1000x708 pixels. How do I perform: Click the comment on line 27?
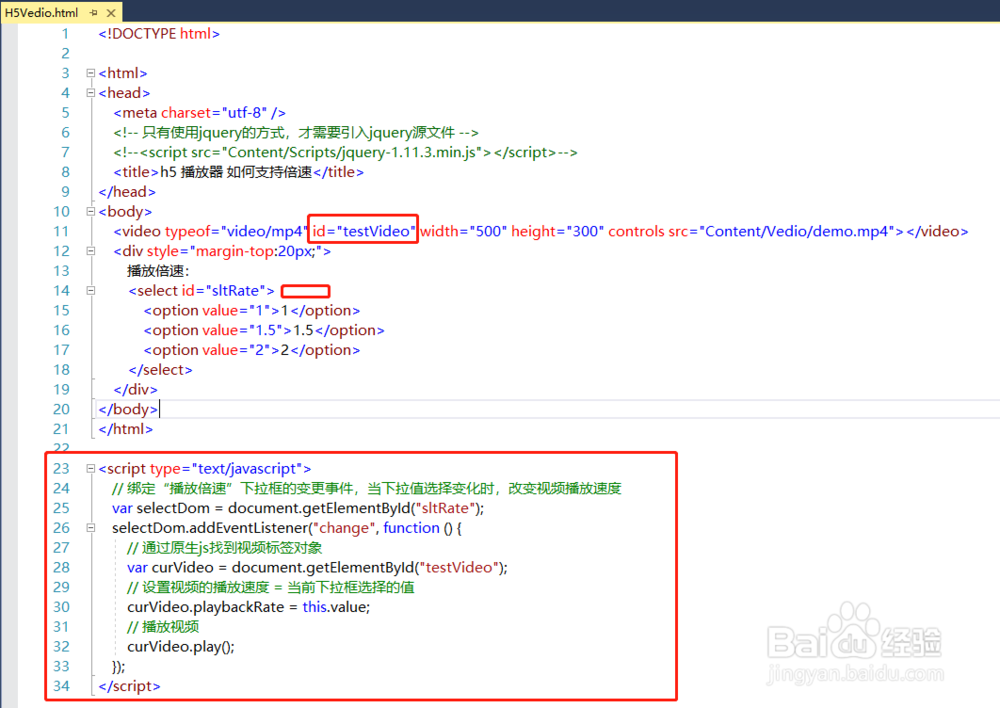[224, 548]
